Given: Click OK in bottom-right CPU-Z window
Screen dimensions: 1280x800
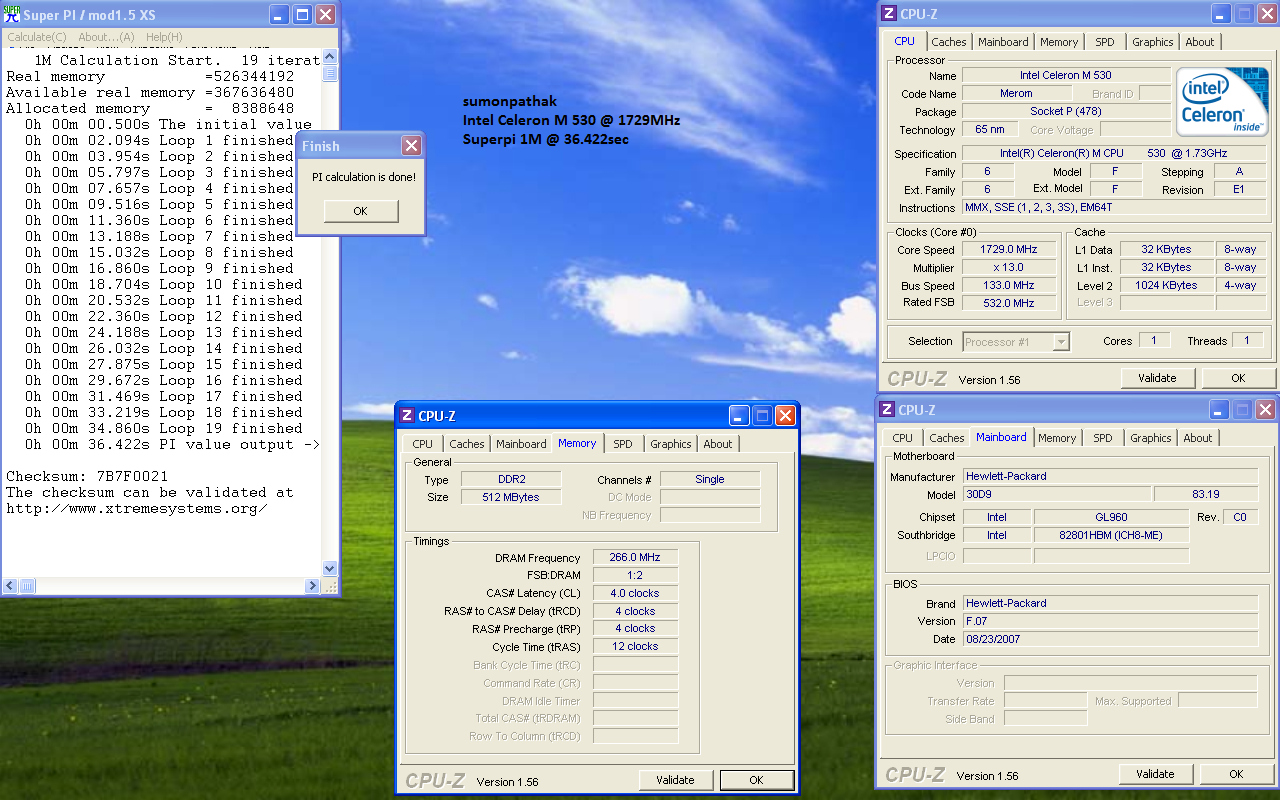Looking at the screenshot, I should coord(1236,774).
